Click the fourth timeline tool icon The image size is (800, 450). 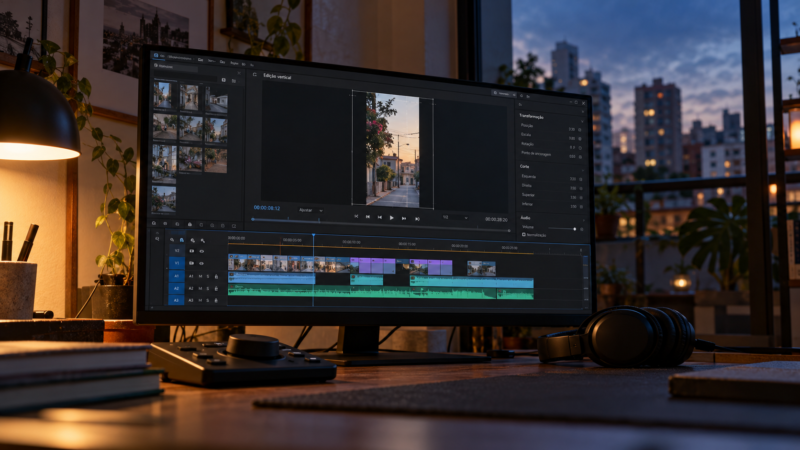[203, 241]
